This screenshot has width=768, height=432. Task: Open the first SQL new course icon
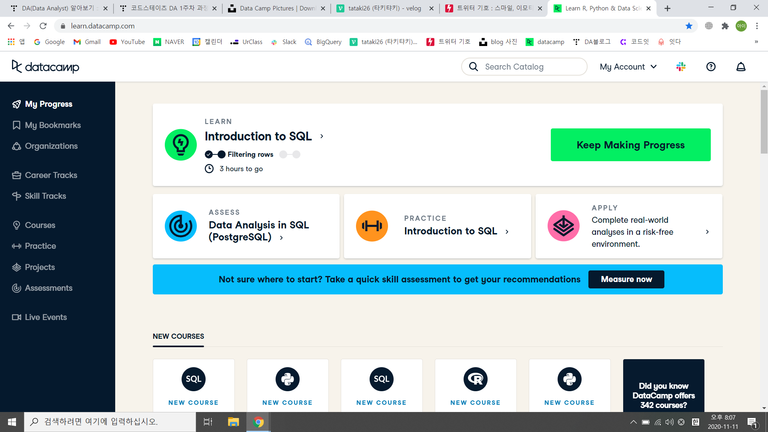point(193,379)
